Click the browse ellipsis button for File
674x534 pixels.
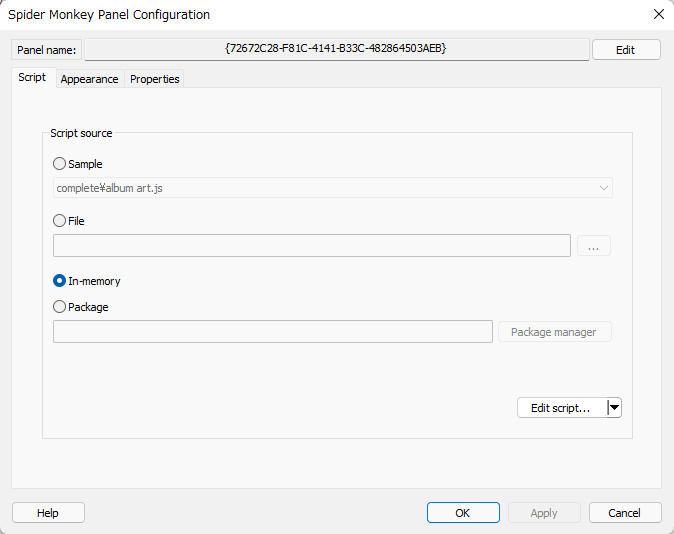593,246
